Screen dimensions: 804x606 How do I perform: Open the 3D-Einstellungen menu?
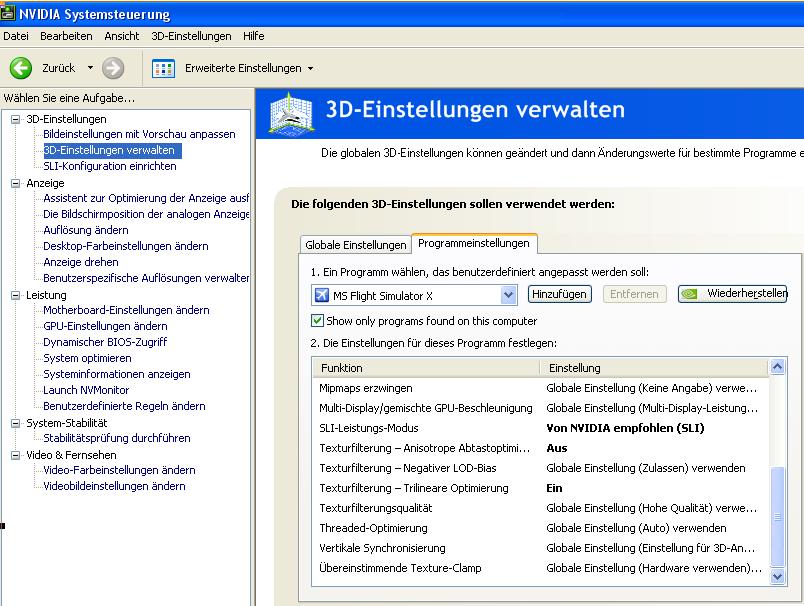[191, 36]
